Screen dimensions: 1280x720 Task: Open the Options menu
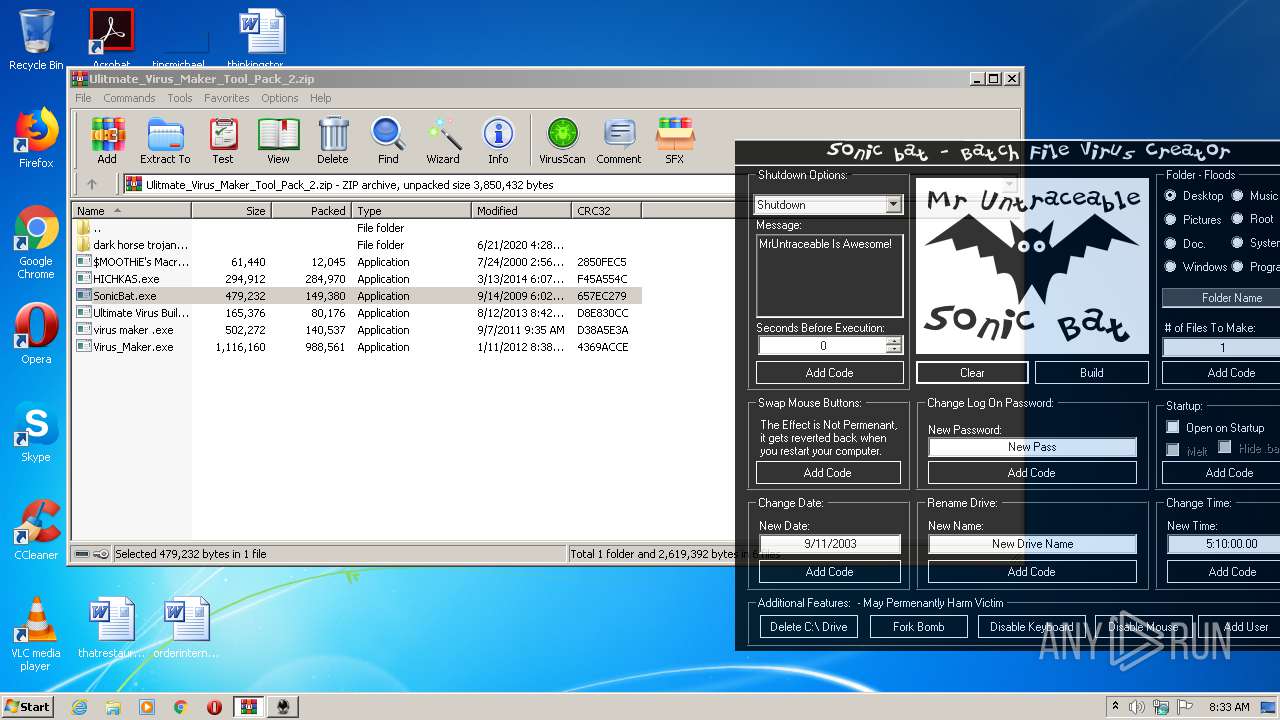pyautogui.click(x=280, y=98)
